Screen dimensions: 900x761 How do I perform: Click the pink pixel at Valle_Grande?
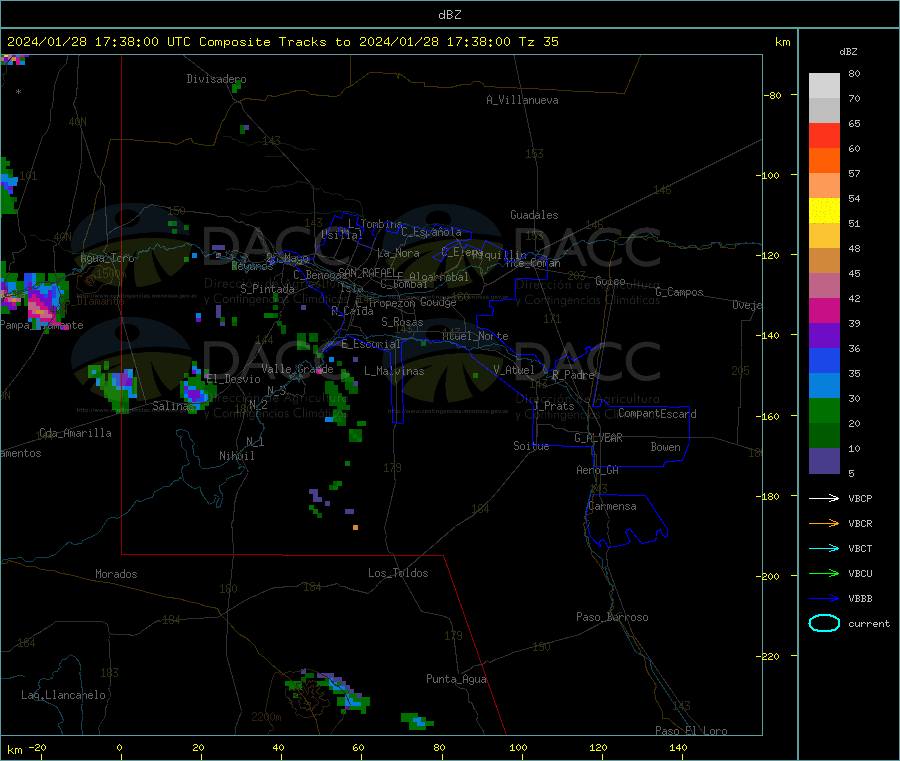pyautogui.click(x=320, y=372)
